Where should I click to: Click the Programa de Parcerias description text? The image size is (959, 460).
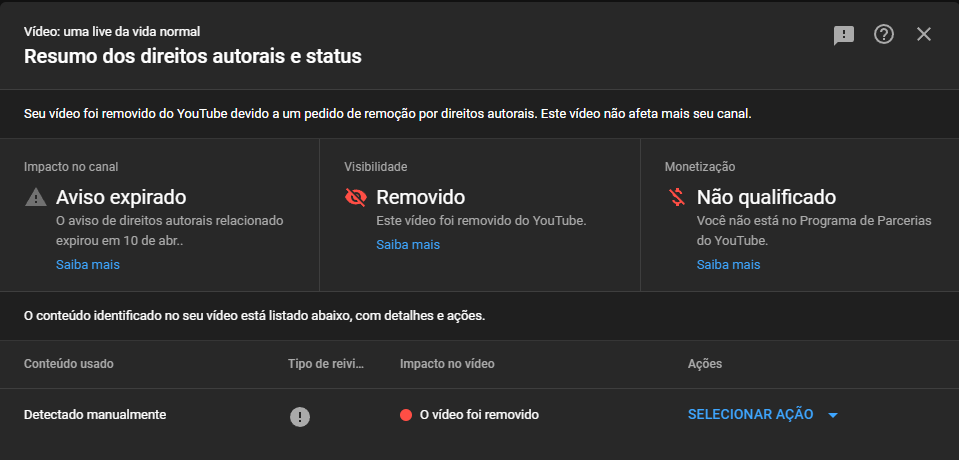point(814,231)
